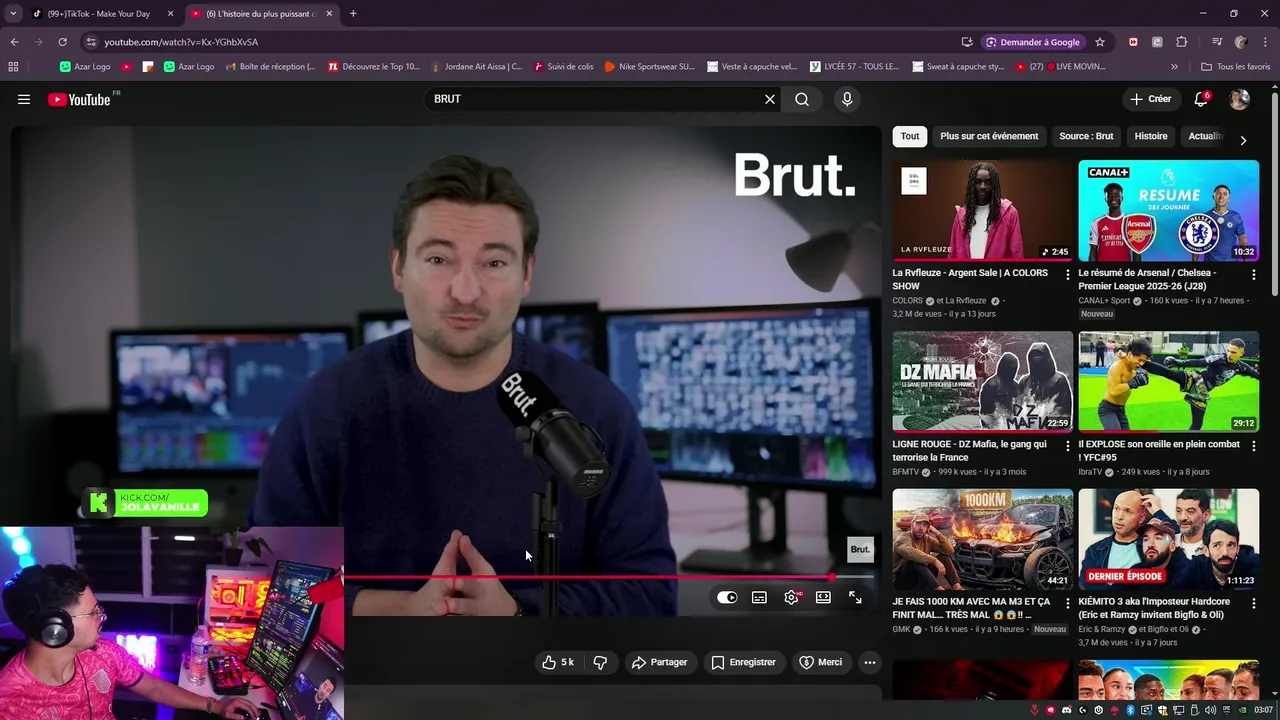Switch the player to theater mode
Image resolution: width=1280 pixels, height=720 pixels.
tap(823, 597)
